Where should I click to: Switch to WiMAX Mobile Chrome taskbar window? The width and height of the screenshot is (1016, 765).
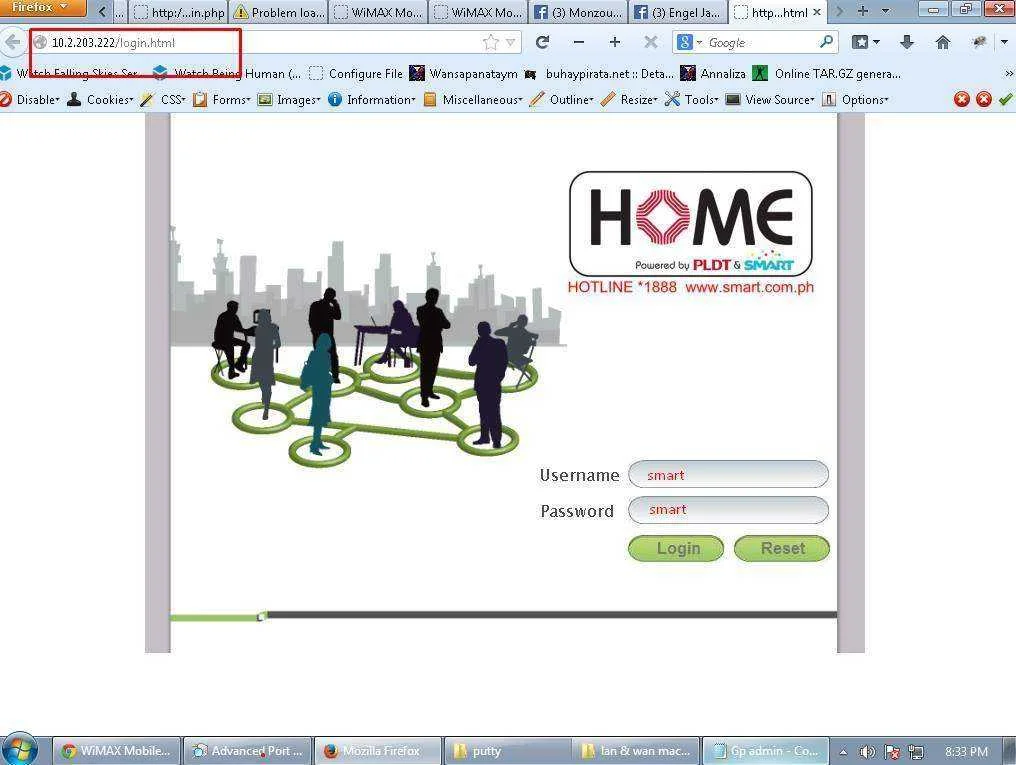point(117,751)
